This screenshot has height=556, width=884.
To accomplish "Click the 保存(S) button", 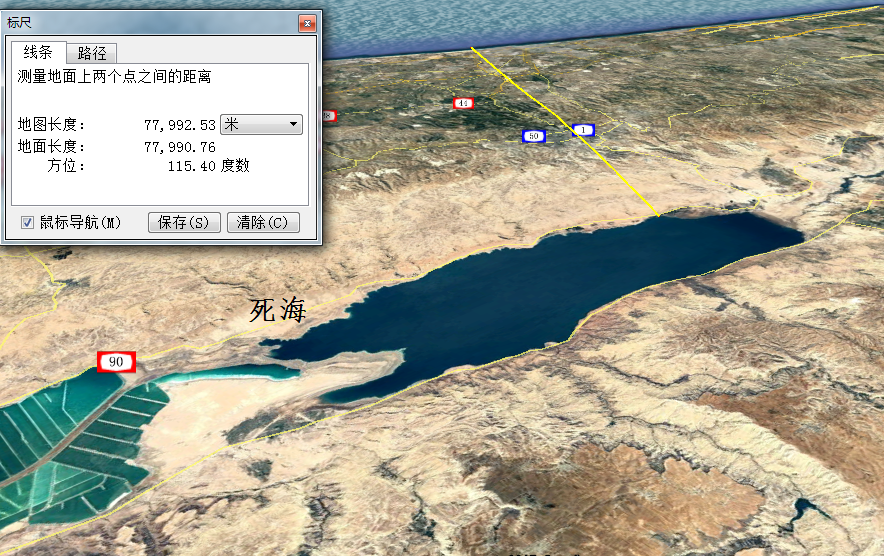I will pos(184,222).
